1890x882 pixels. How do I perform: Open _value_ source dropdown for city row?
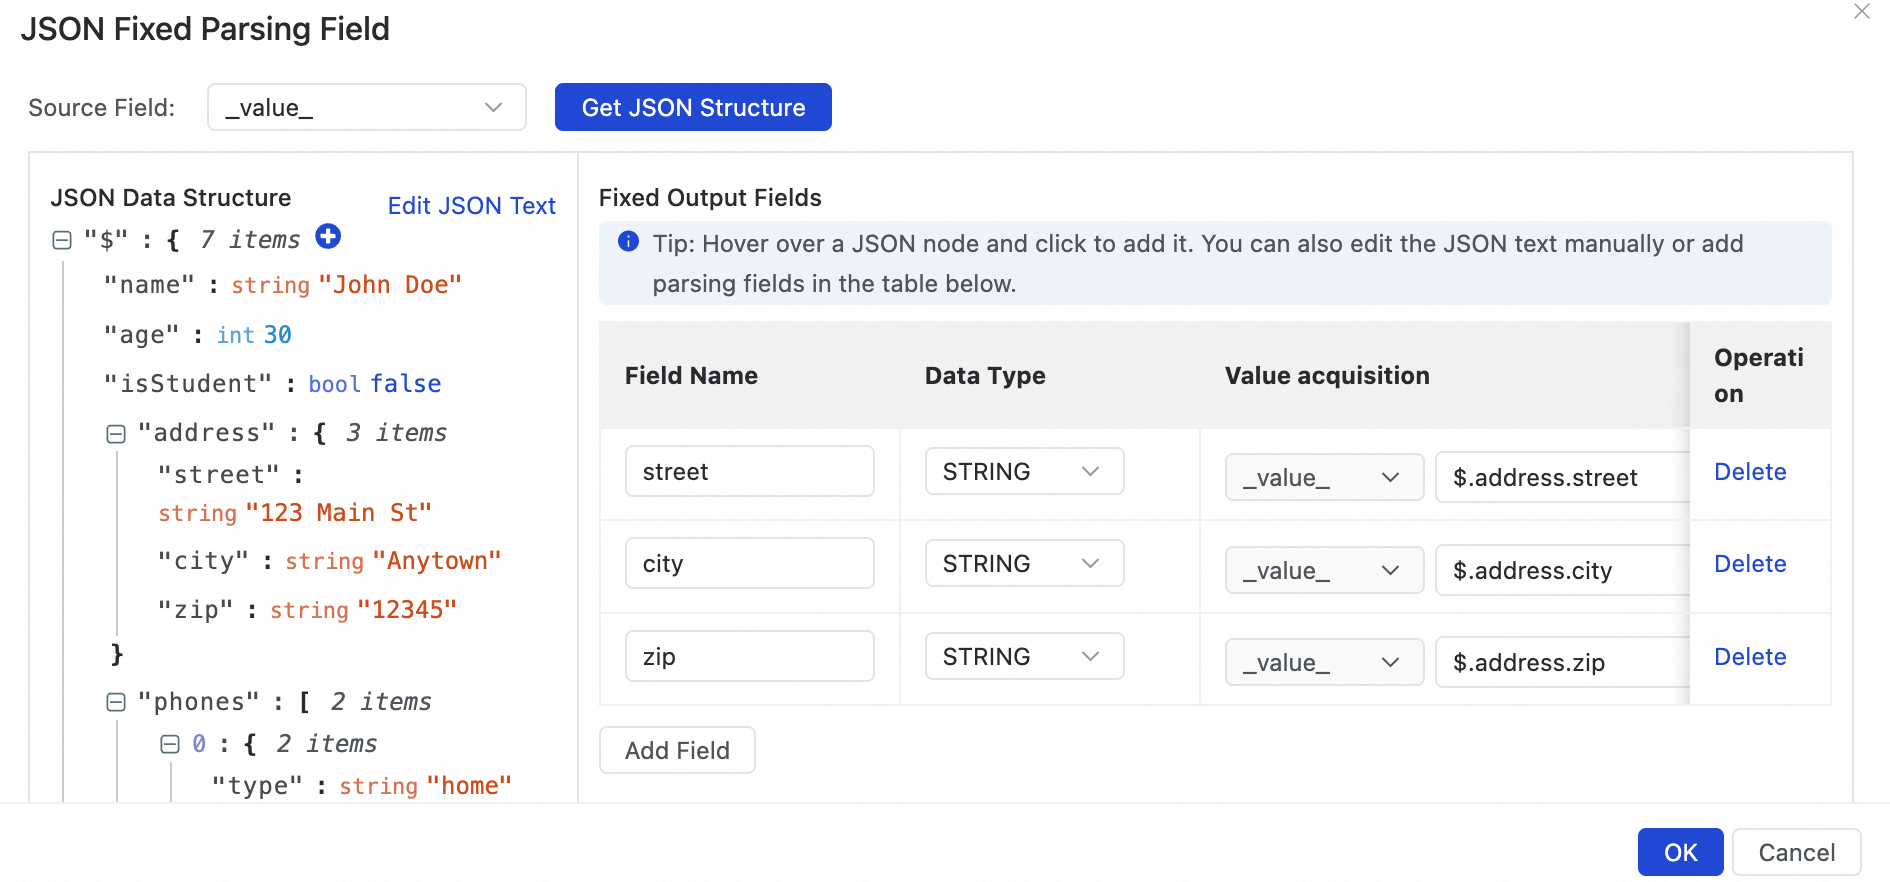pos(1323,570)
